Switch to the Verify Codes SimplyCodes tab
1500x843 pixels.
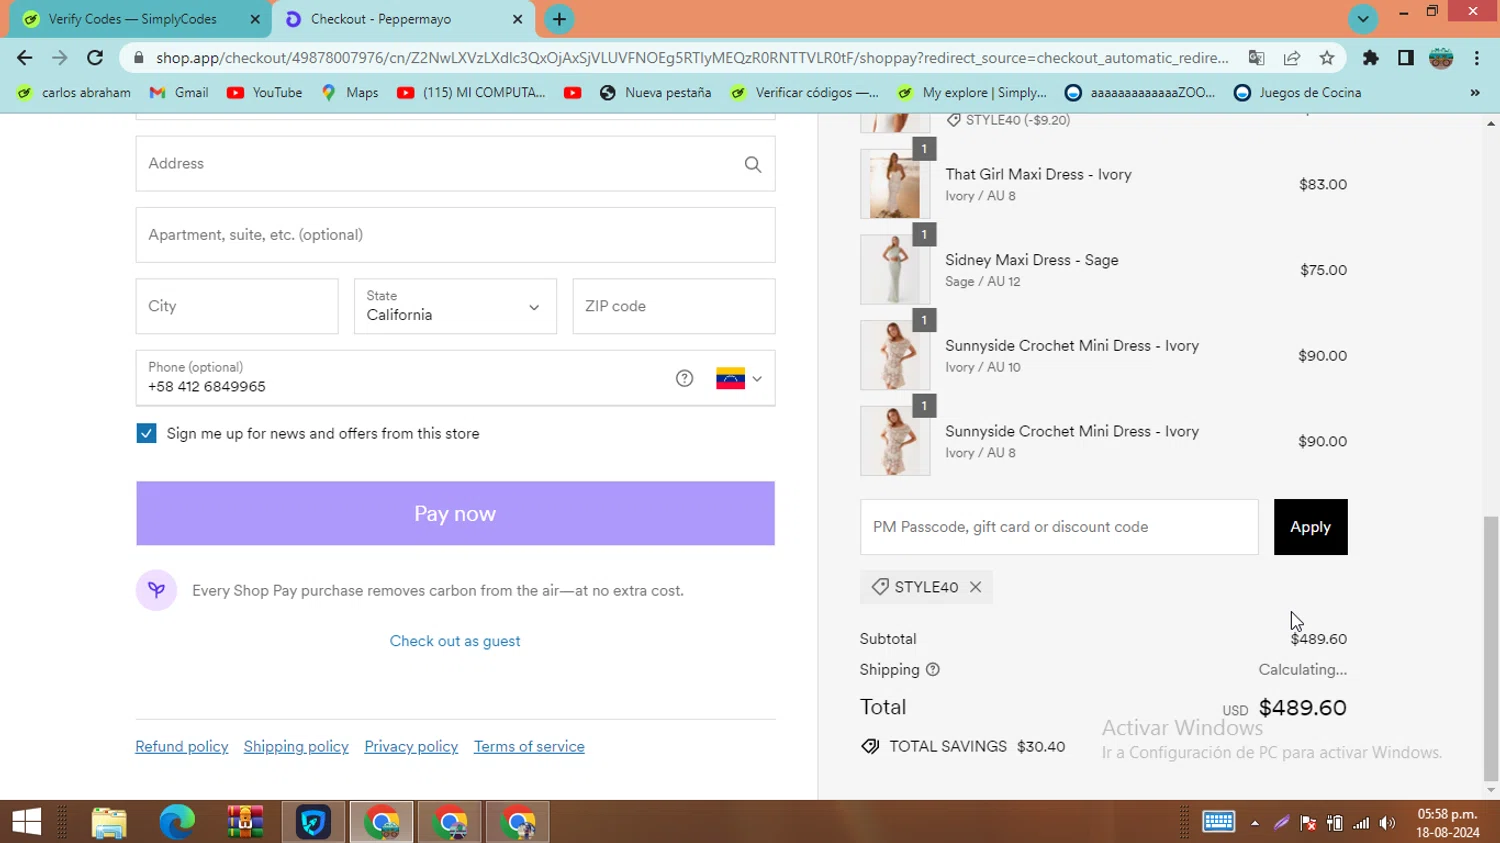coord(132,19)
